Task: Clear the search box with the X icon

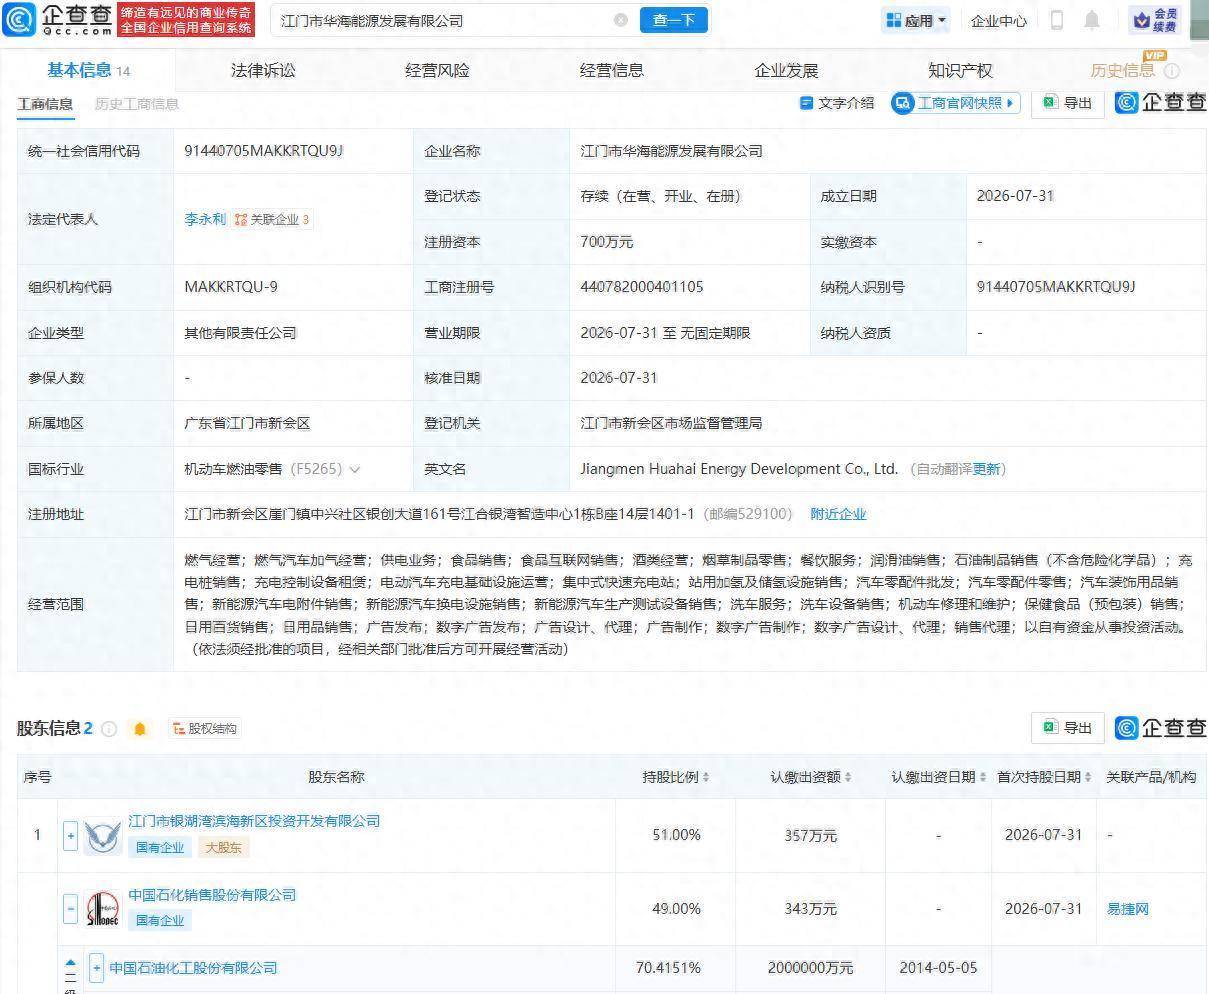Action: [x=621, y=20]
